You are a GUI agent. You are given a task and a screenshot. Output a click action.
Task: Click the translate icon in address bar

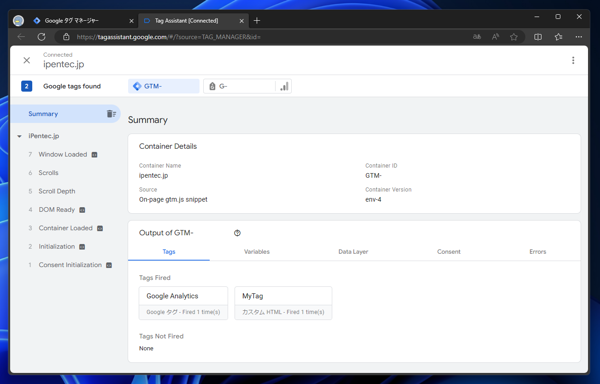(477, 37)
